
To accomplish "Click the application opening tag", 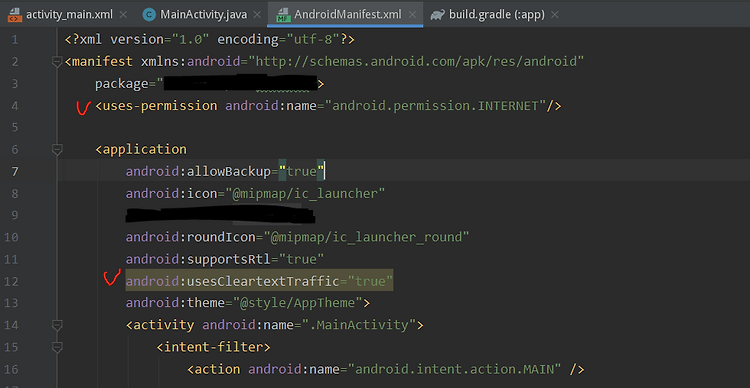I will point(141,150).
